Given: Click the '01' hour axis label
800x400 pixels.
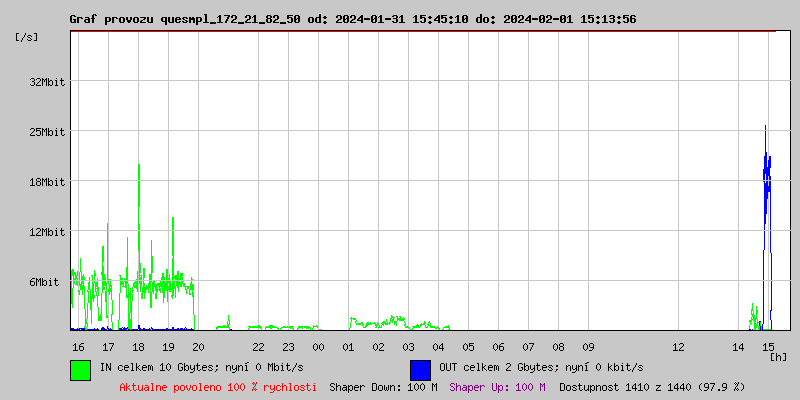Looking at the screenshot, I should pyautogui.click(x=348, y=347).
